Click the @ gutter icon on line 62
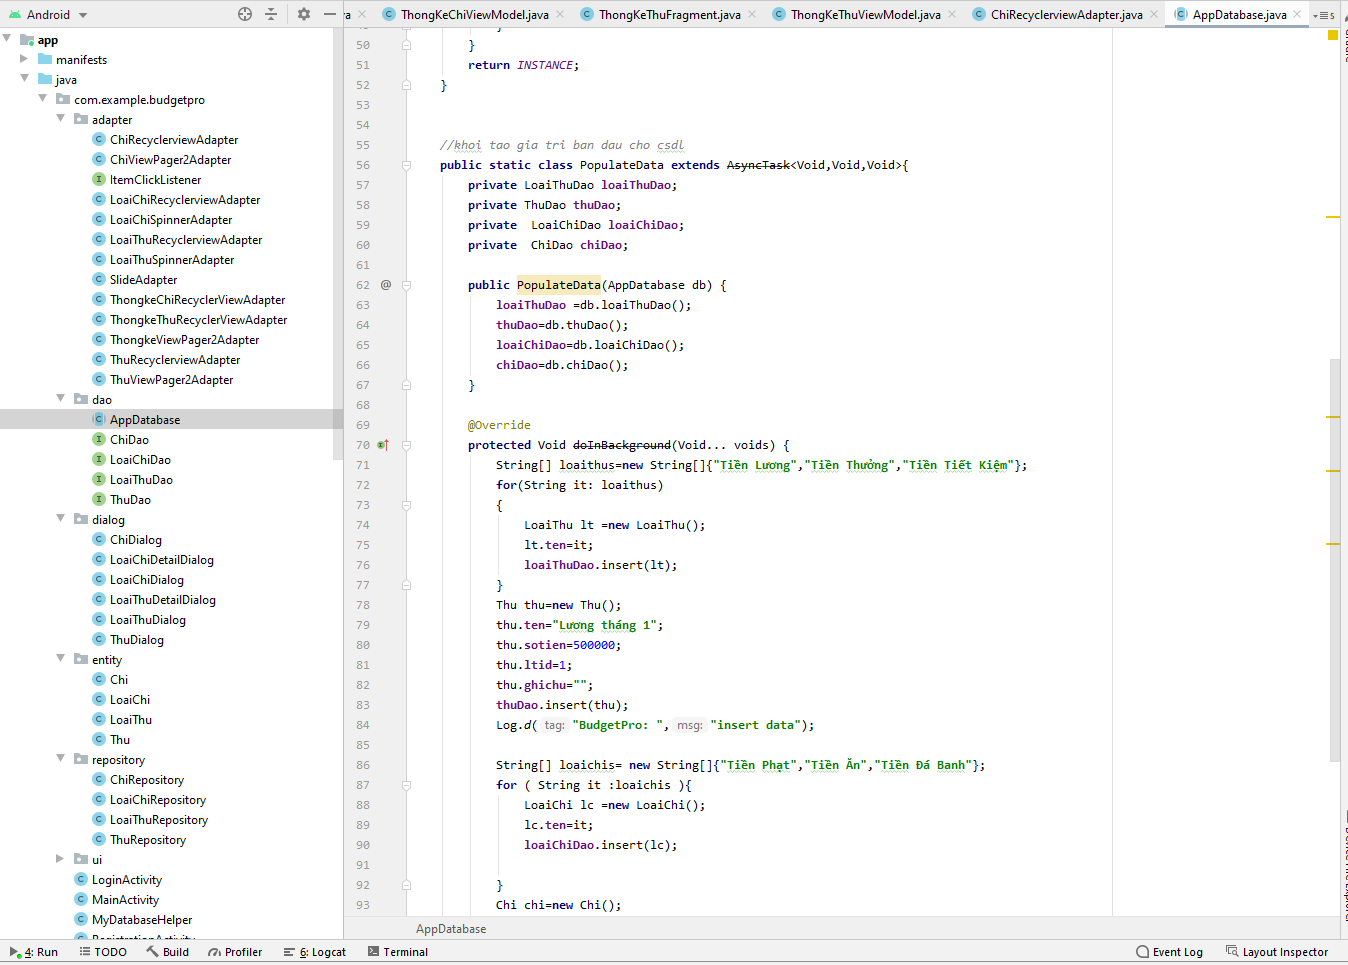1348x965 pixels. point(386,285)
